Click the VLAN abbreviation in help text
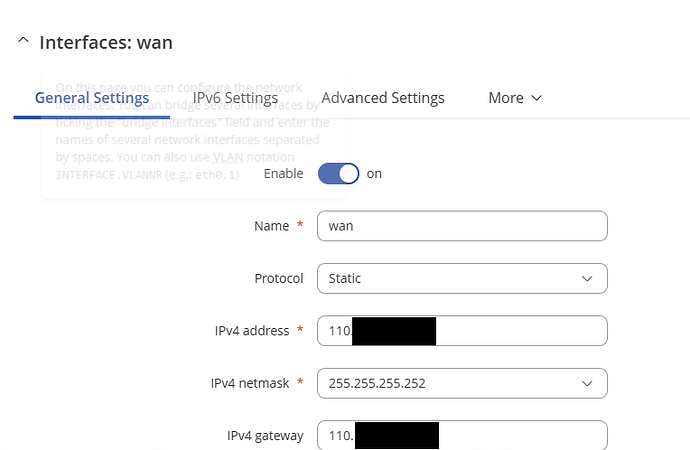690x450 pixels. tap(228, 157)
